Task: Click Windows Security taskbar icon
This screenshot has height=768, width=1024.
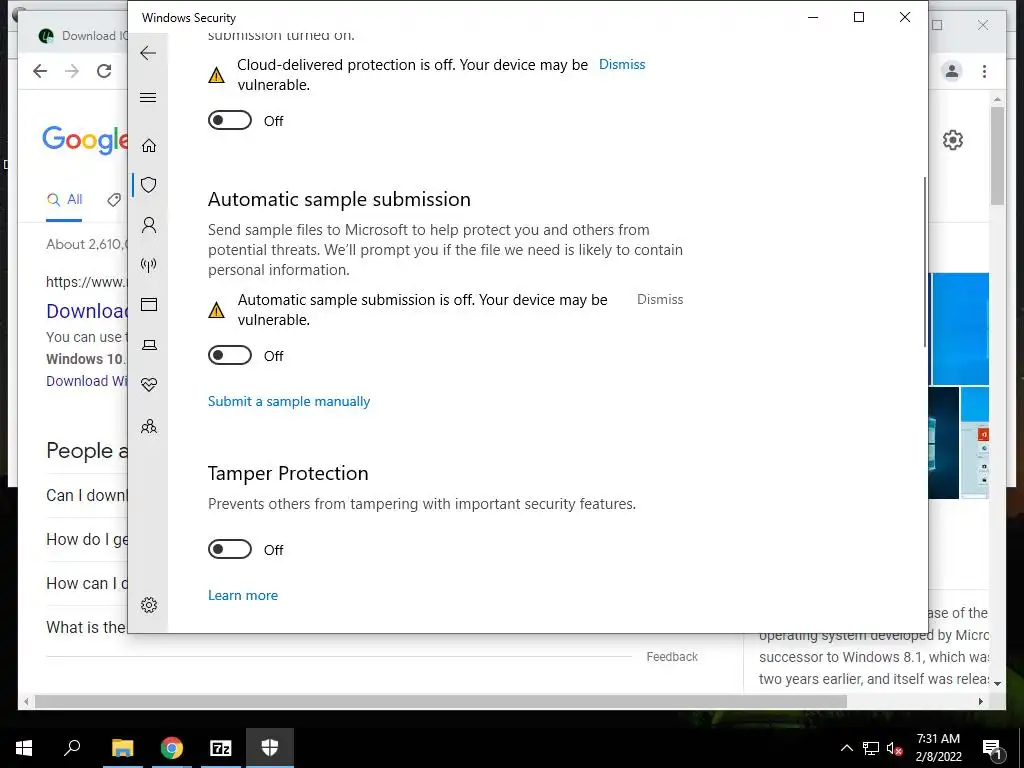Action: [270, 748]
